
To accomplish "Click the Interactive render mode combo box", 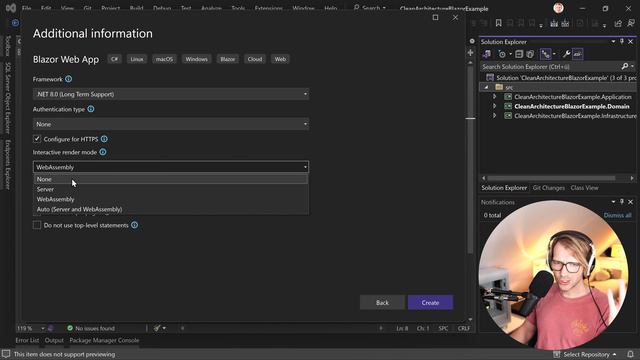I will (171, 167).
